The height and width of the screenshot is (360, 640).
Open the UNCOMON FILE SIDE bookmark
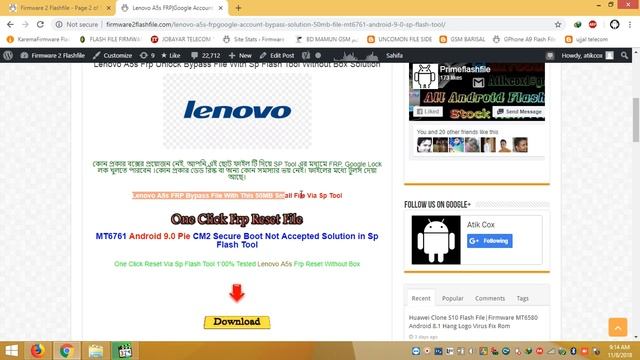[x=400, y=39]
